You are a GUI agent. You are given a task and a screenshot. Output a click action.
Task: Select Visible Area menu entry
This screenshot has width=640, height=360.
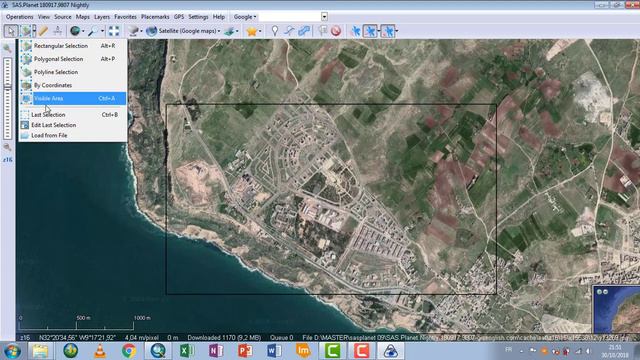[73, 98]
